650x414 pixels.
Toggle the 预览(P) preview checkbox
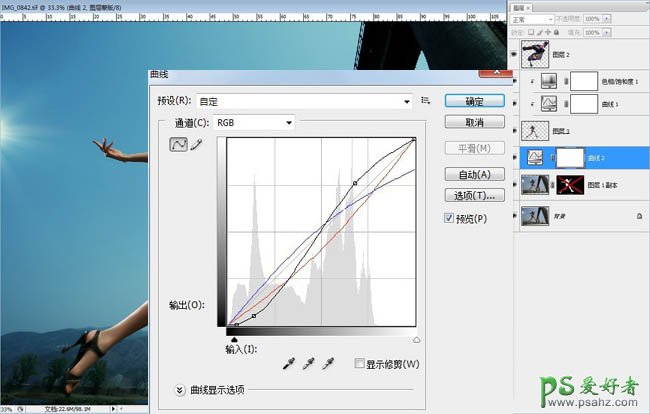coord(448,218)
